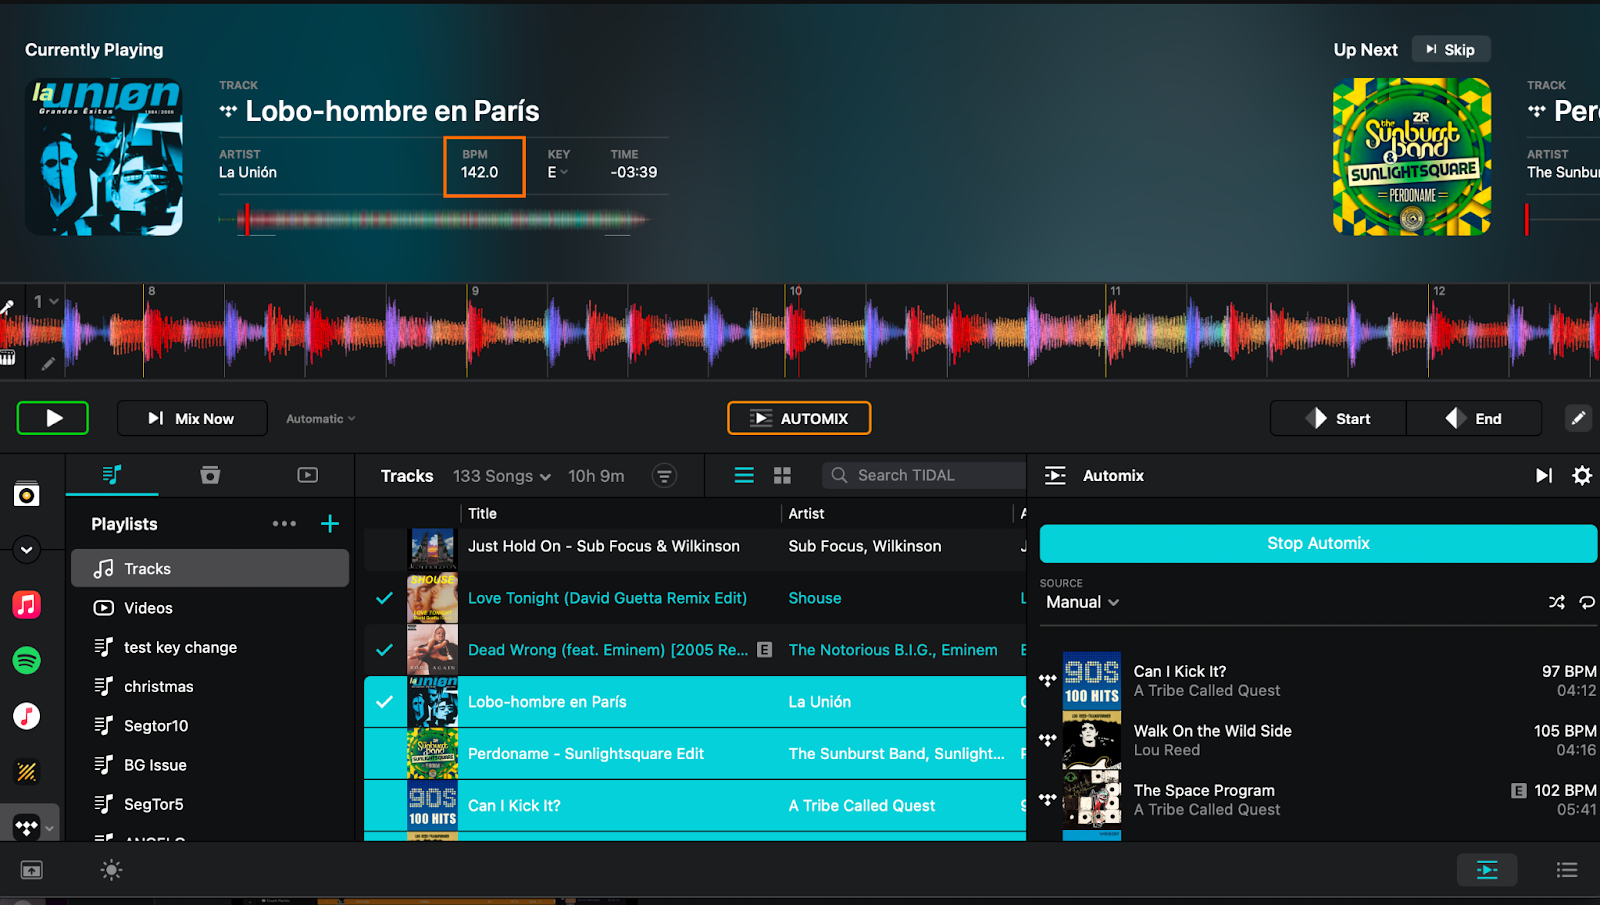Expand the Automatic transition dropdown
This screenshot has width=1600, height=905.
(x=320, y=419)
